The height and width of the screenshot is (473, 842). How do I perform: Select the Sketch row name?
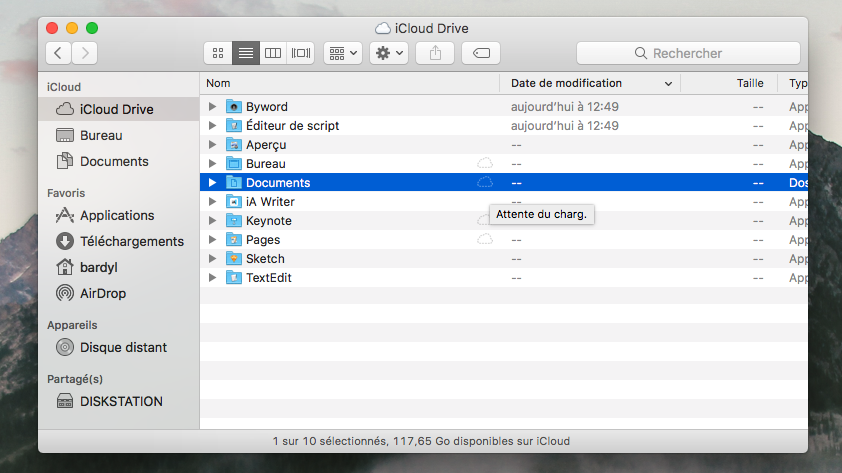(x=265, y=259)
